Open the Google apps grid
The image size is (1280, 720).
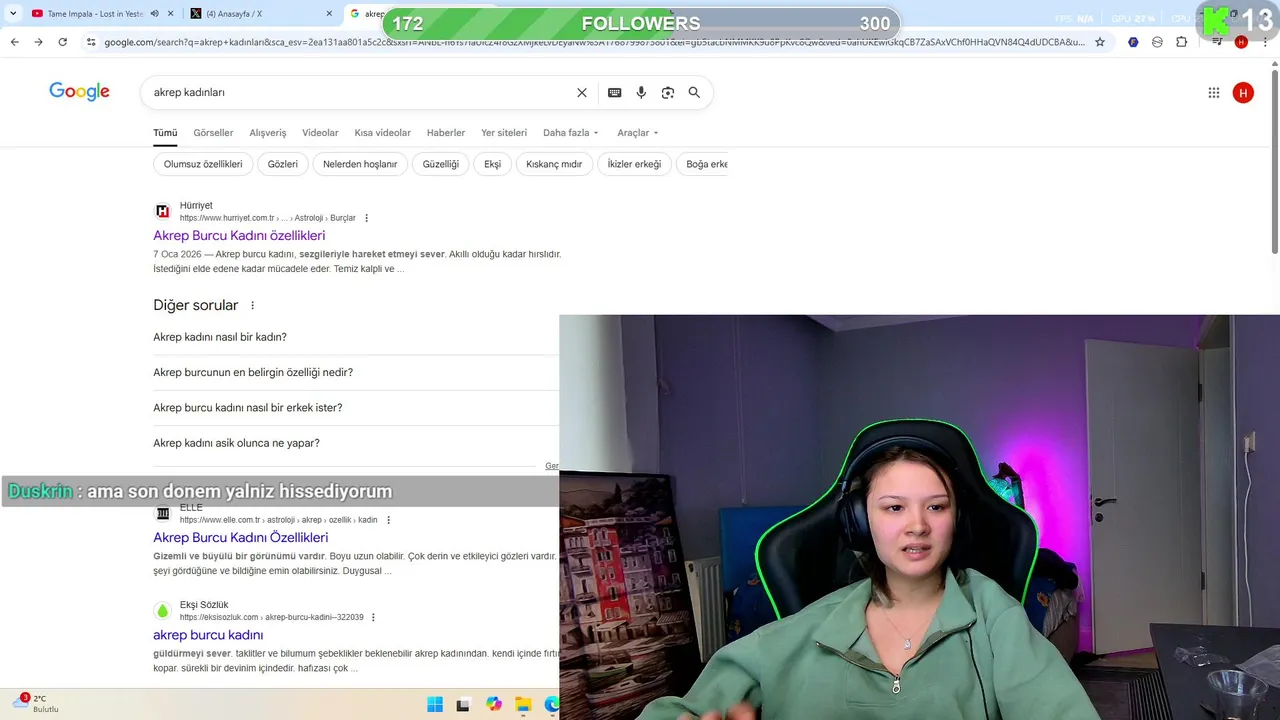(1214, 93)
